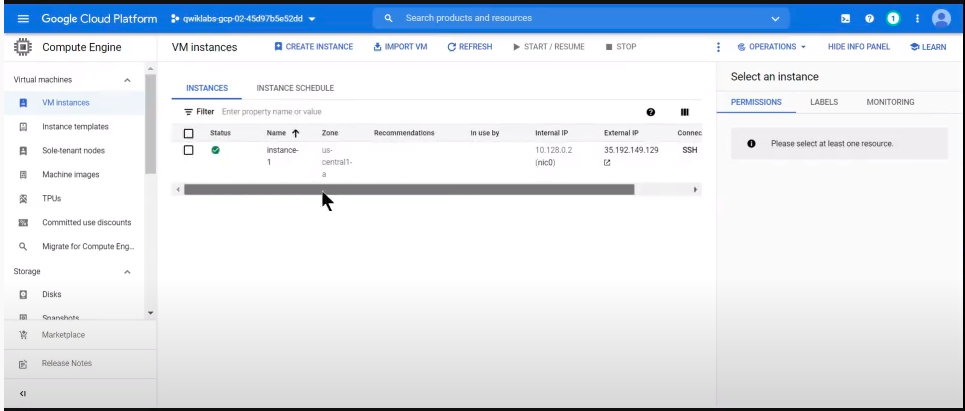Activate Cloud Shell icon
This screenshot has height=411, width=965.
coord(846,18)
